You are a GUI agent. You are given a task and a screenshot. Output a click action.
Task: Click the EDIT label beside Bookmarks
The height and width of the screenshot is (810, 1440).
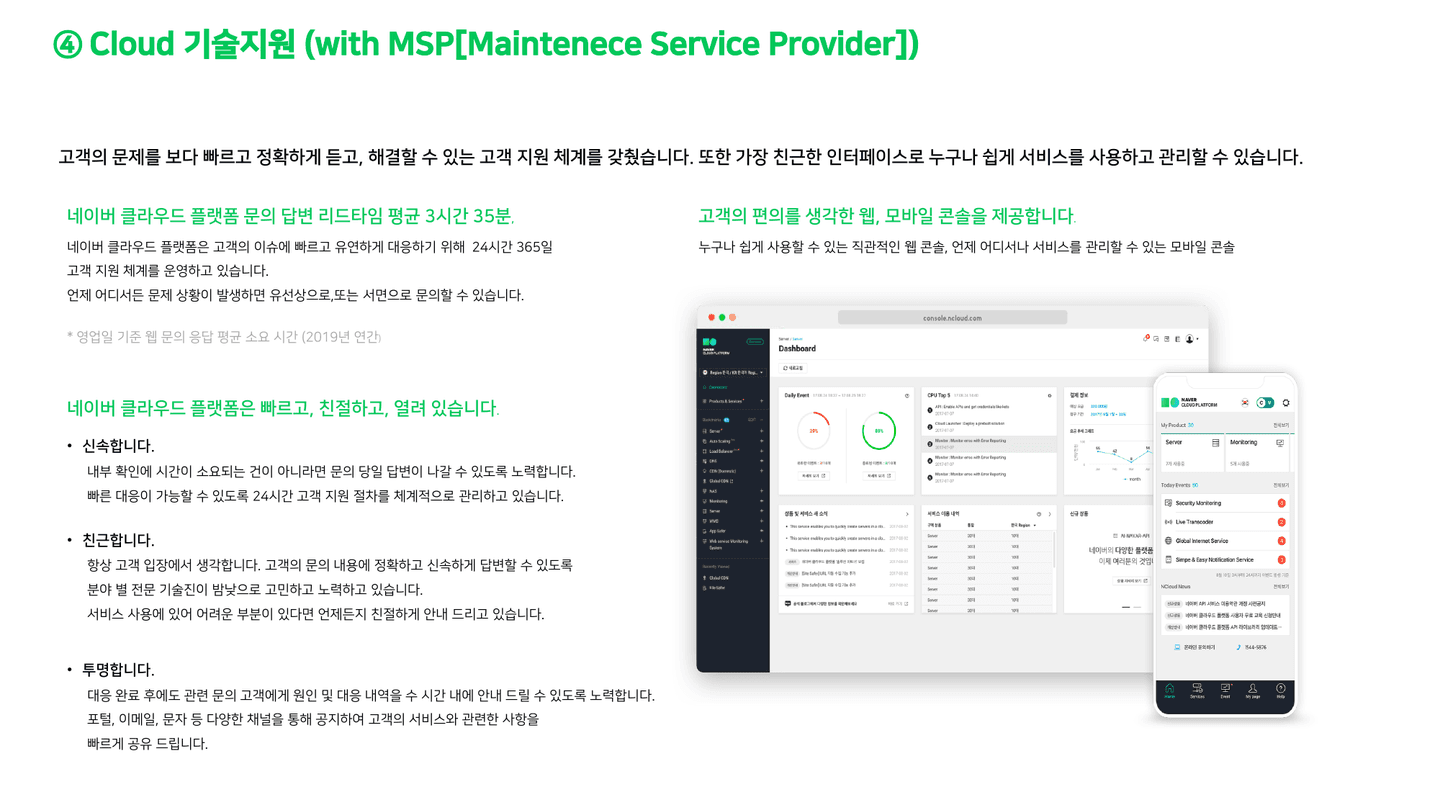coord(752,420)
